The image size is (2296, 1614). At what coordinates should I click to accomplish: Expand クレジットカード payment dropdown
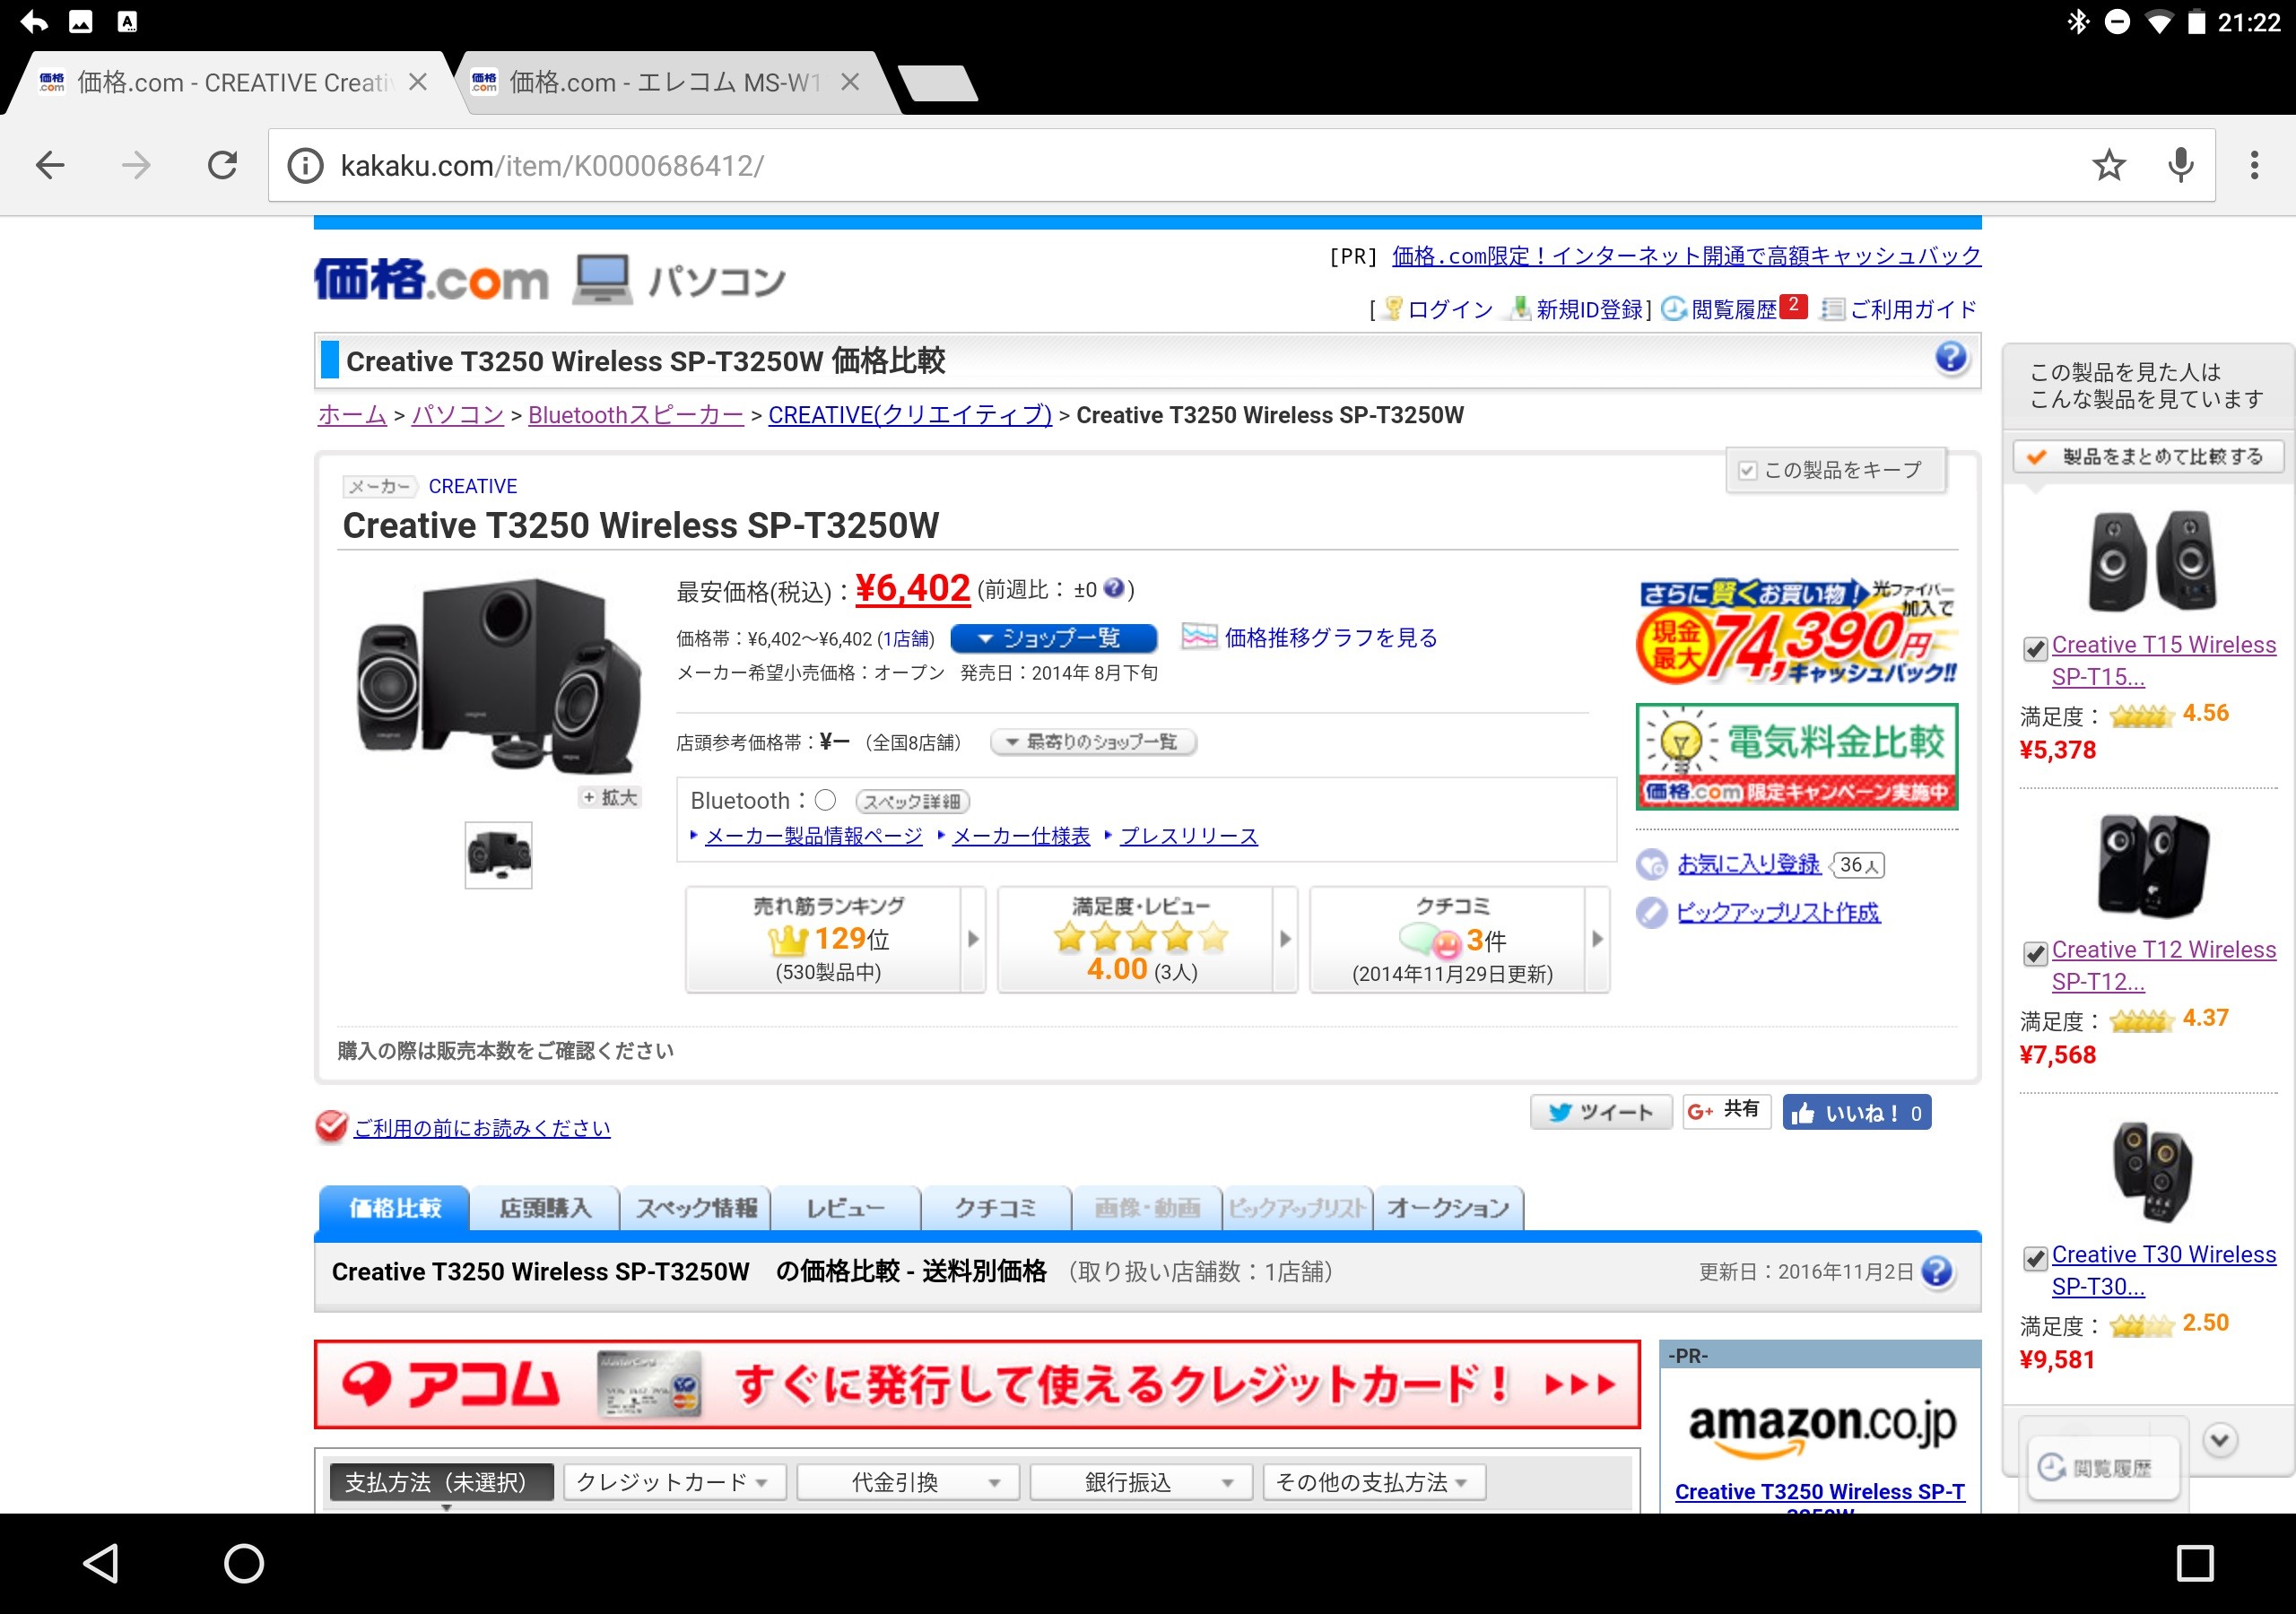coord(674,1482)
